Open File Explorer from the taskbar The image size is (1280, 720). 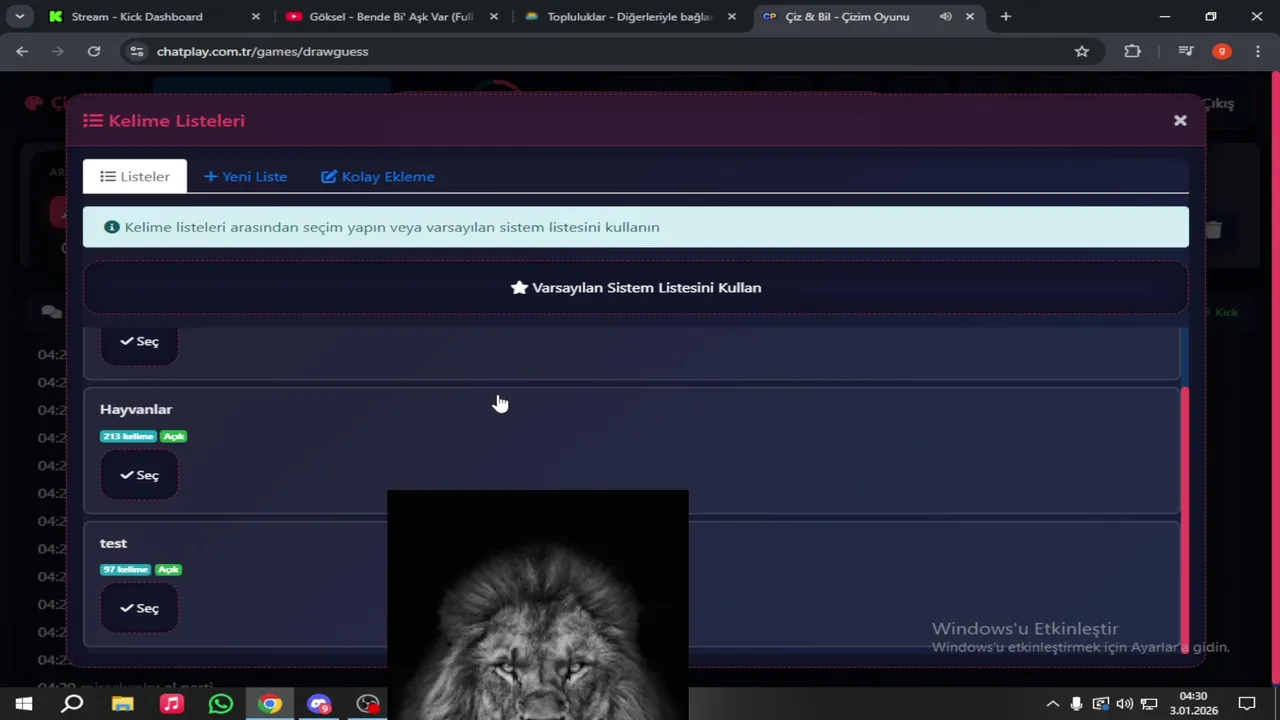click(122, 704)
